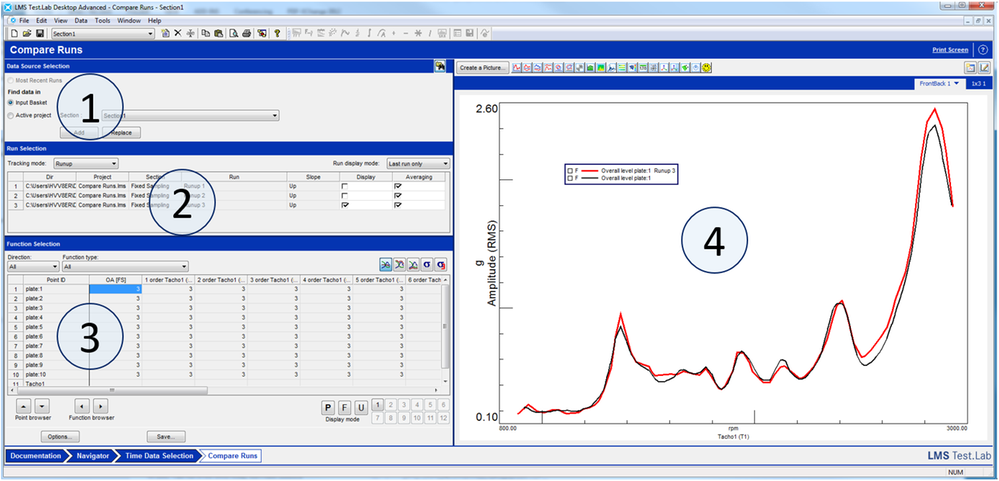Select the Active project radio button
The width and height of the screenshot is (999, 481).
[x=11, y=116]
